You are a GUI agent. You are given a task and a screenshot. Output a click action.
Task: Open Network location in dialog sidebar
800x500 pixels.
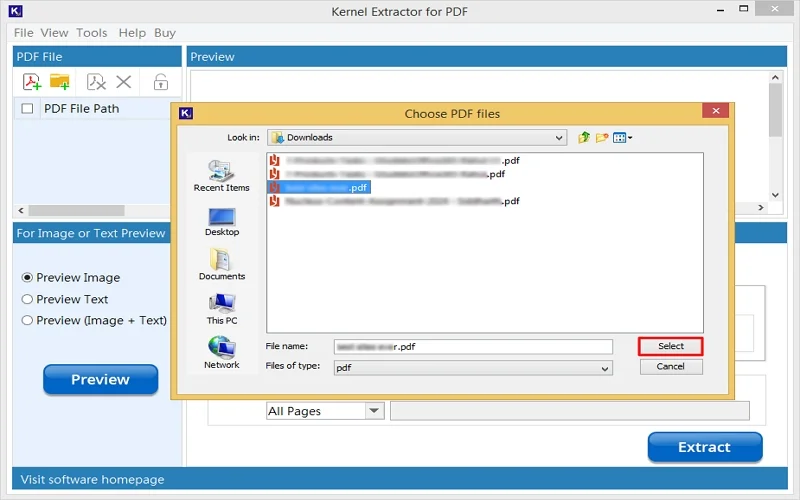tap(221, 353)
